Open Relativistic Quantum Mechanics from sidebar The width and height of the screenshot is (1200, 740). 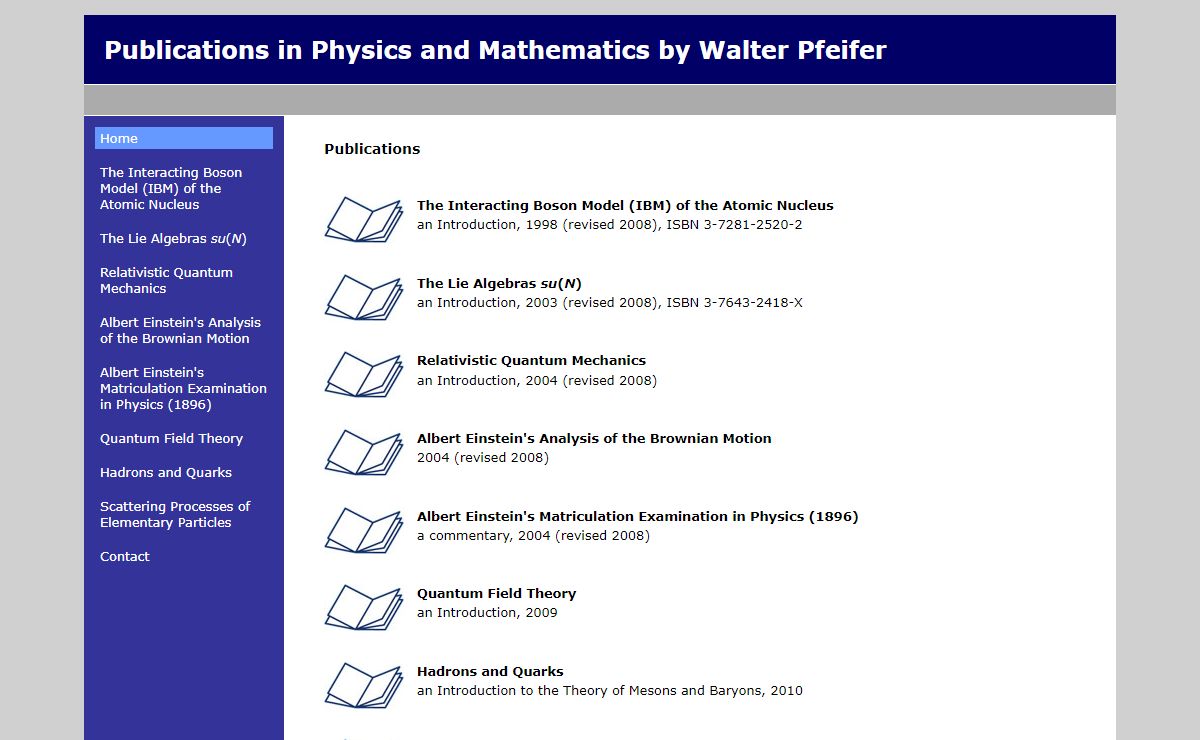tap(166, 280)
